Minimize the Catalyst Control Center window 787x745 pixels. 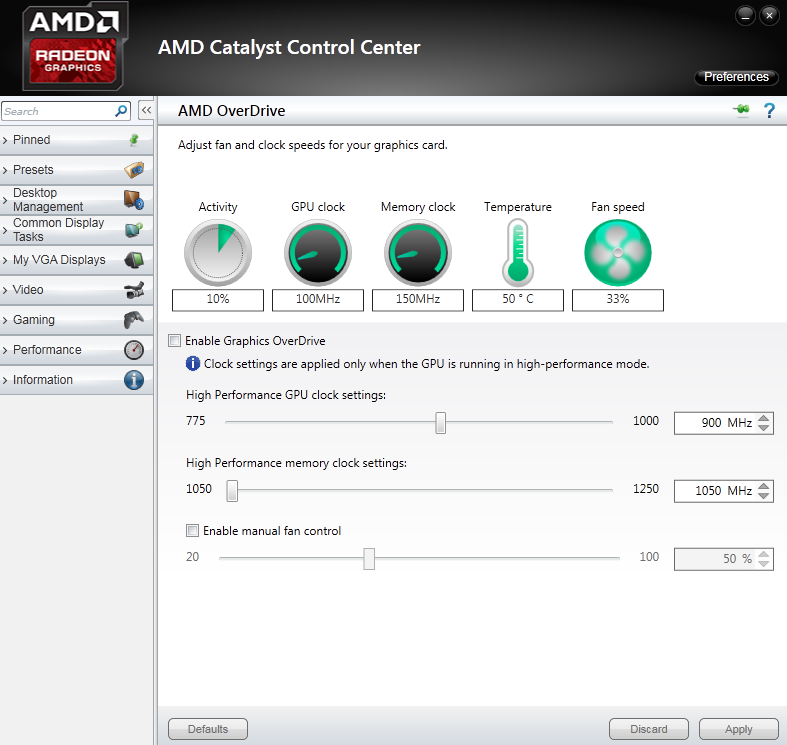tap(745, 16)
